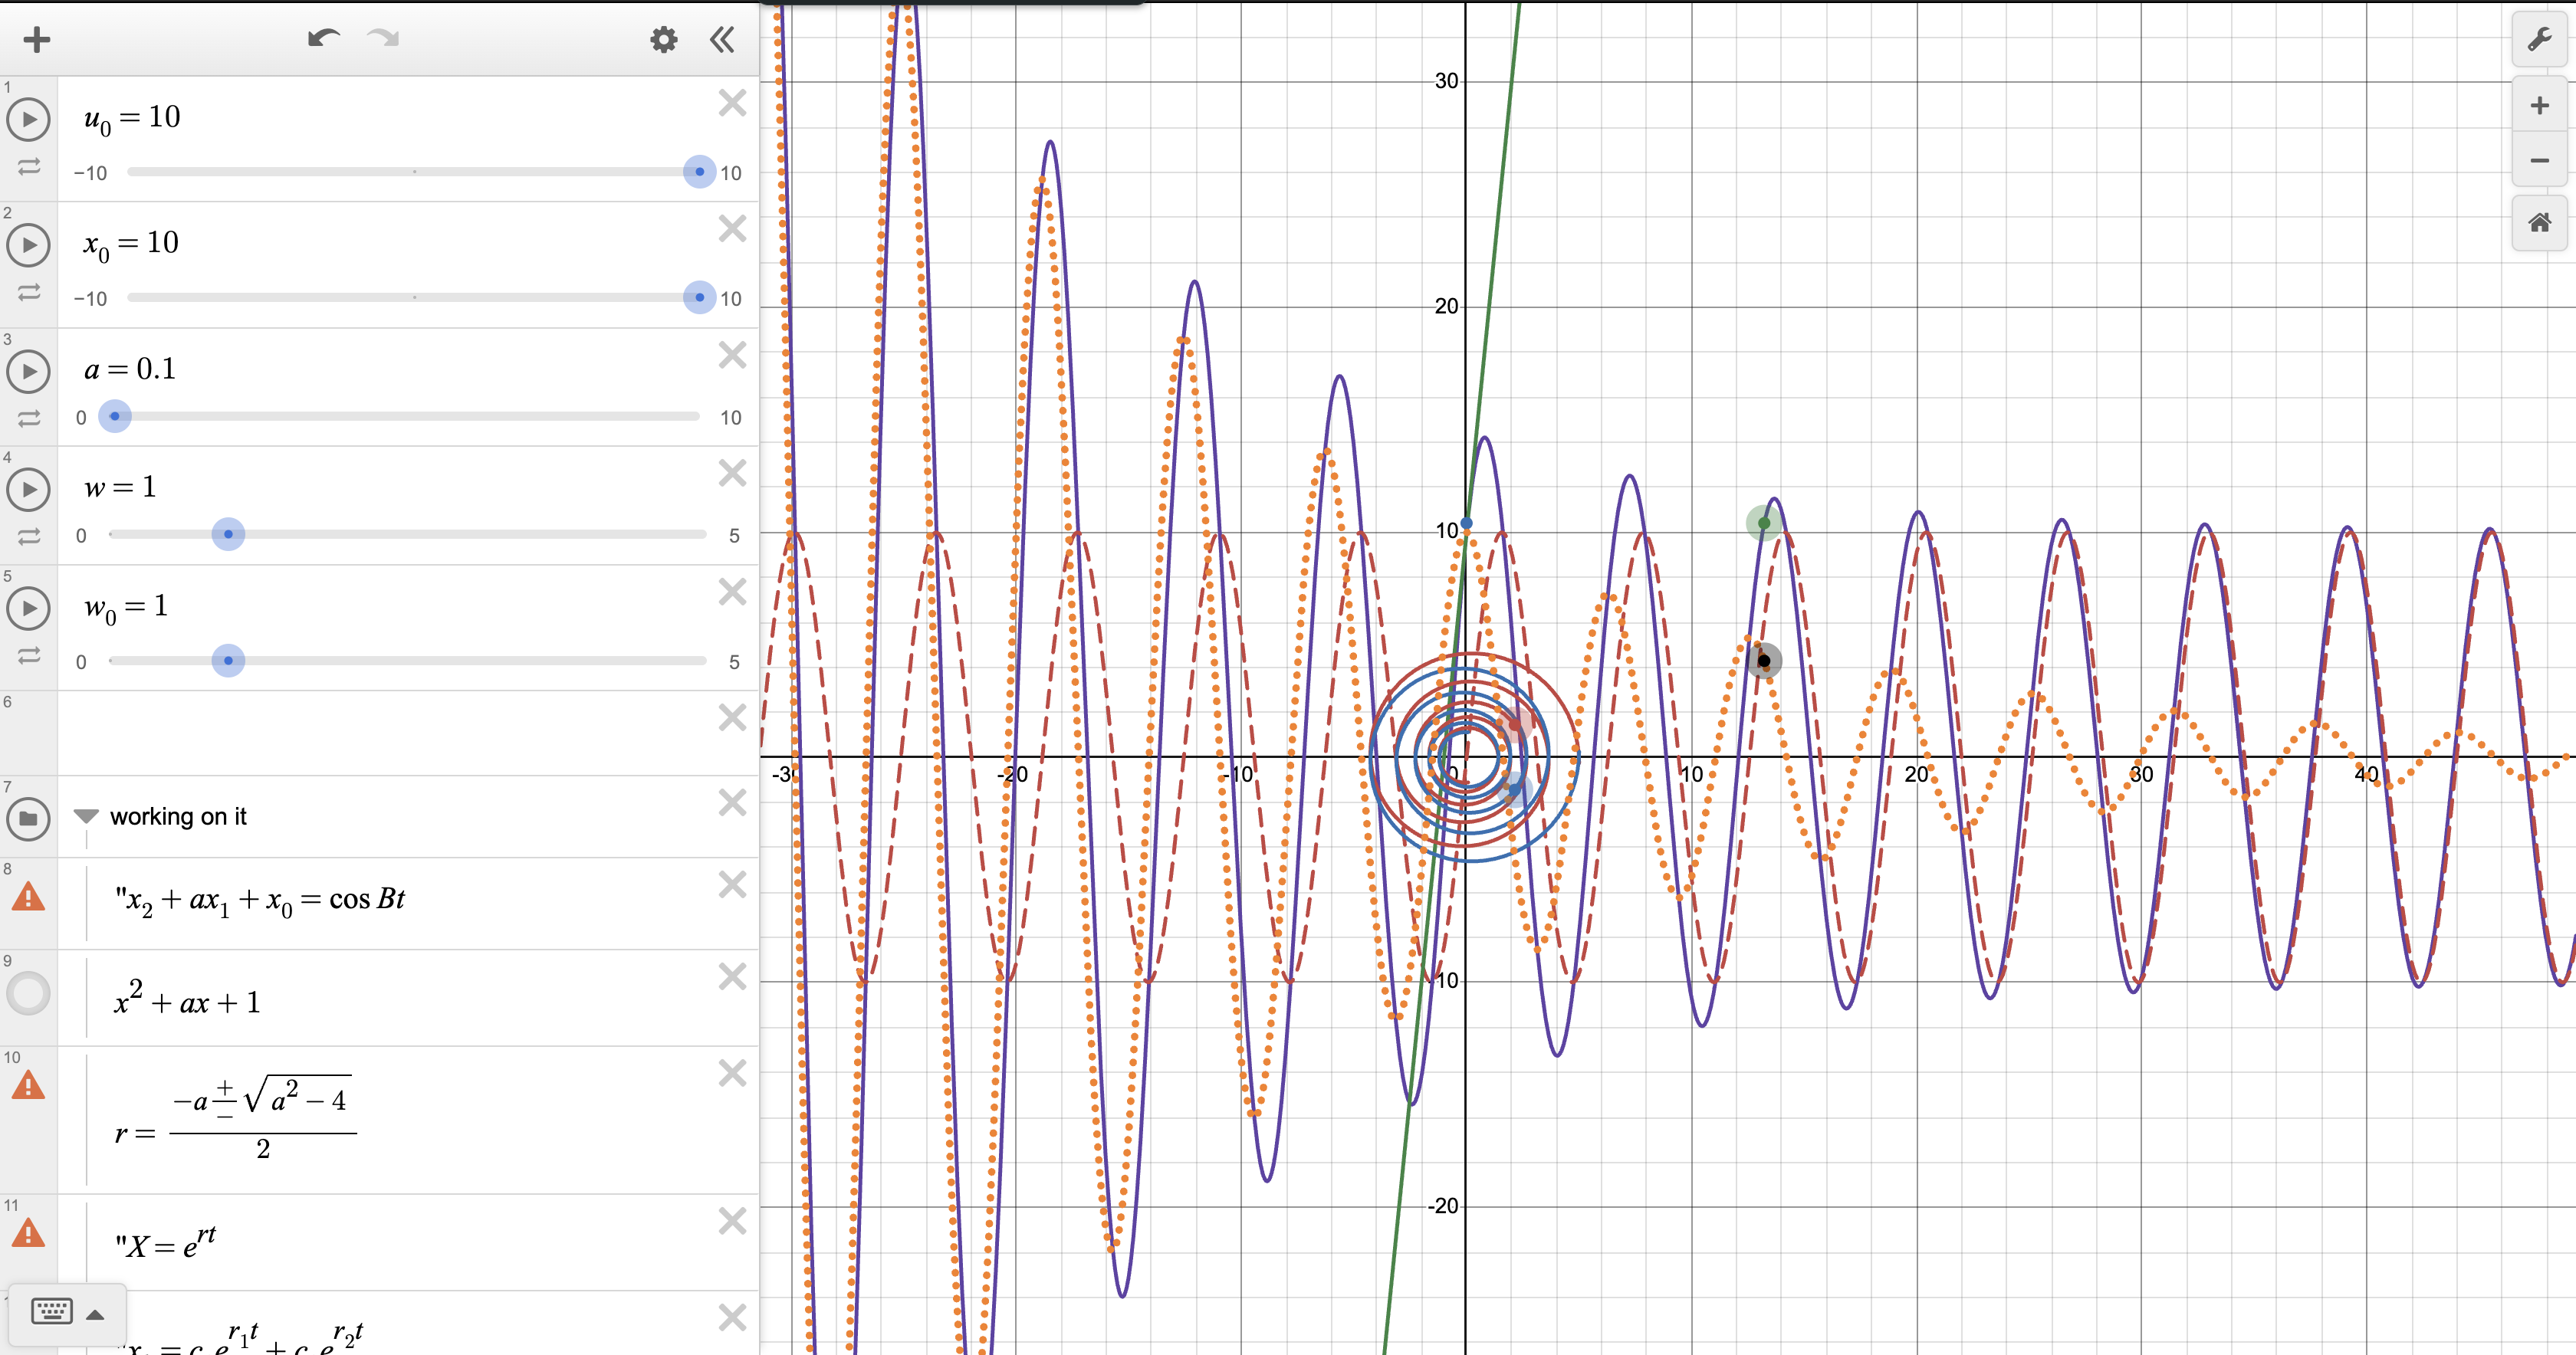Play the w slider animation
The image size is (2576, 1355).
point(28,489)
